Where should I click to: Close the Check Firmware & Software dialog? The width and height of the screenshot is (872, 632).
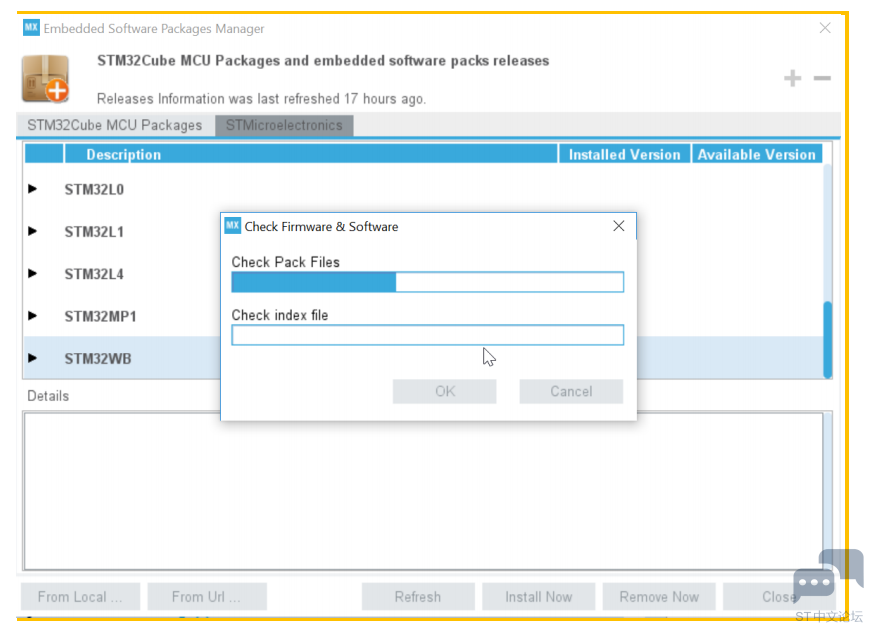pyautogui.click(x=619, y=226)
